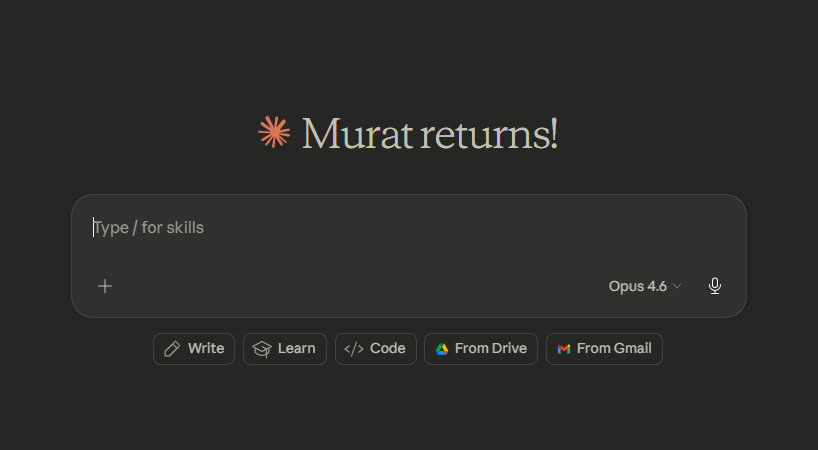Select the Learn suggestion button
818x450 pixels.
click(x=285, y=349)
